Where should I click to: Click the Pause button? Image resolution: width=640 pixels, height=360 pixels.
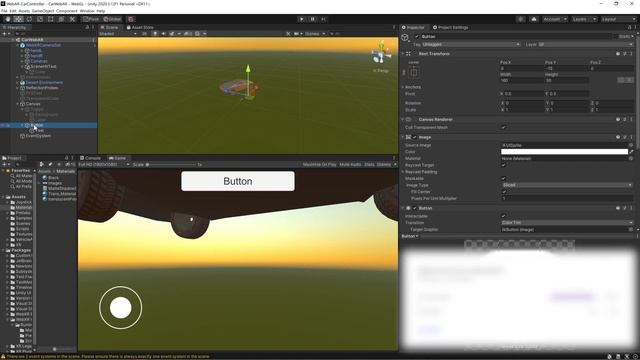pyautogui.click(x=313, y=19)
